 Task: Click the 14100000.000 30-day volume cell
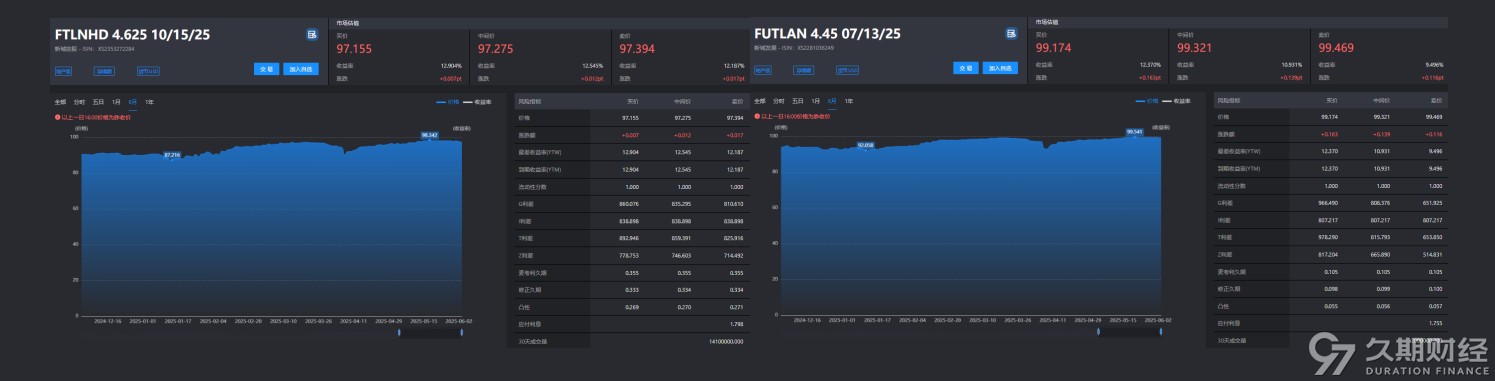click(x=727, y=341)
